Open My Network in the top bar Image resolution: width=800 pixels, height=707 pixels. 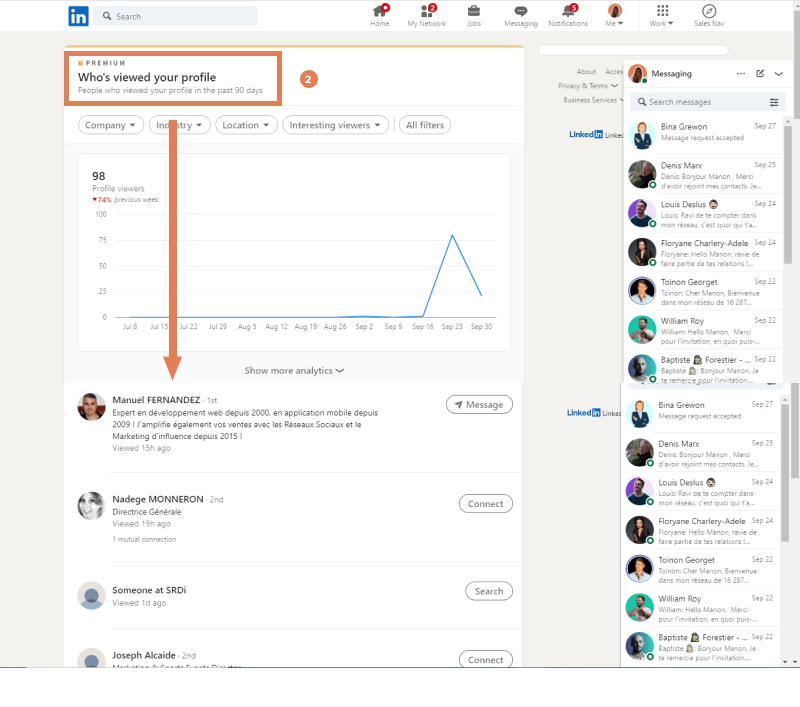pyautogui.click(x=427, y=16)
